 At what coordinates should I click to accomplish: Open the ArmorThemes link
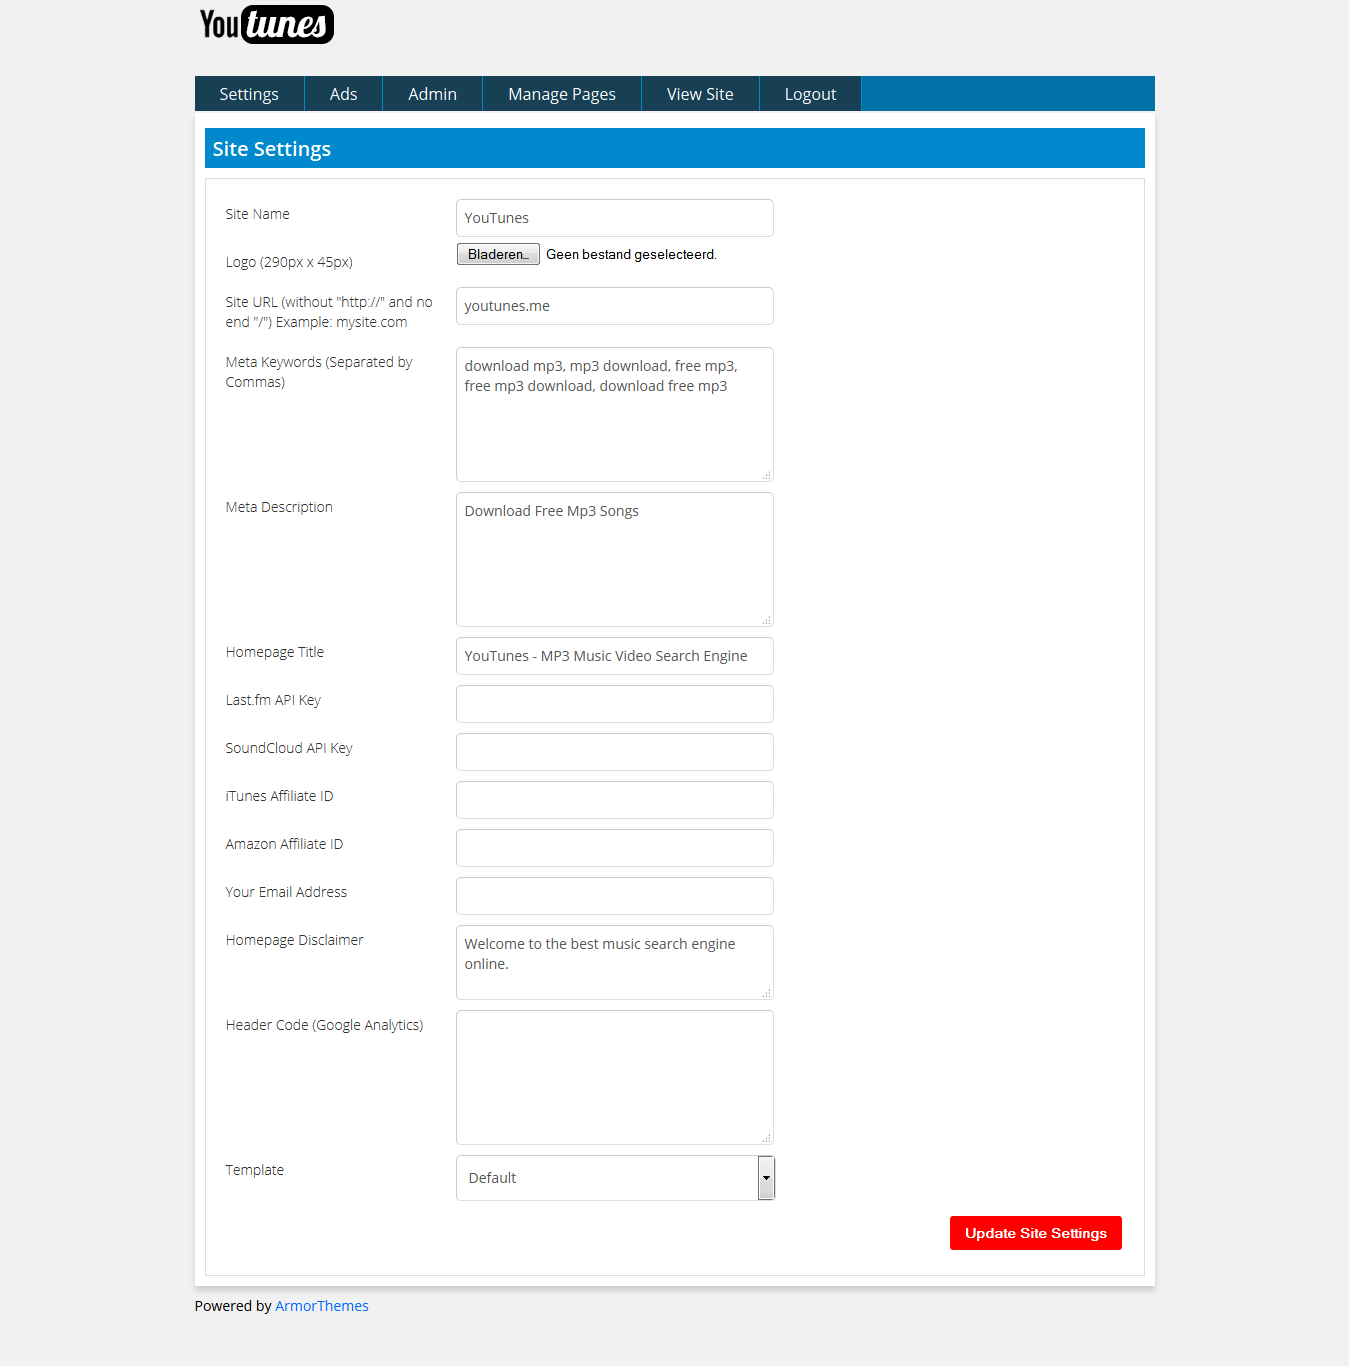[322, 1306]
